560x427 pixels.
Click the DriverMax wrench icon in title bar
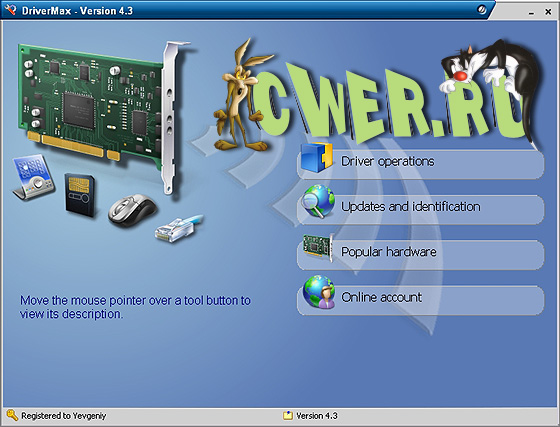[10, 10]
